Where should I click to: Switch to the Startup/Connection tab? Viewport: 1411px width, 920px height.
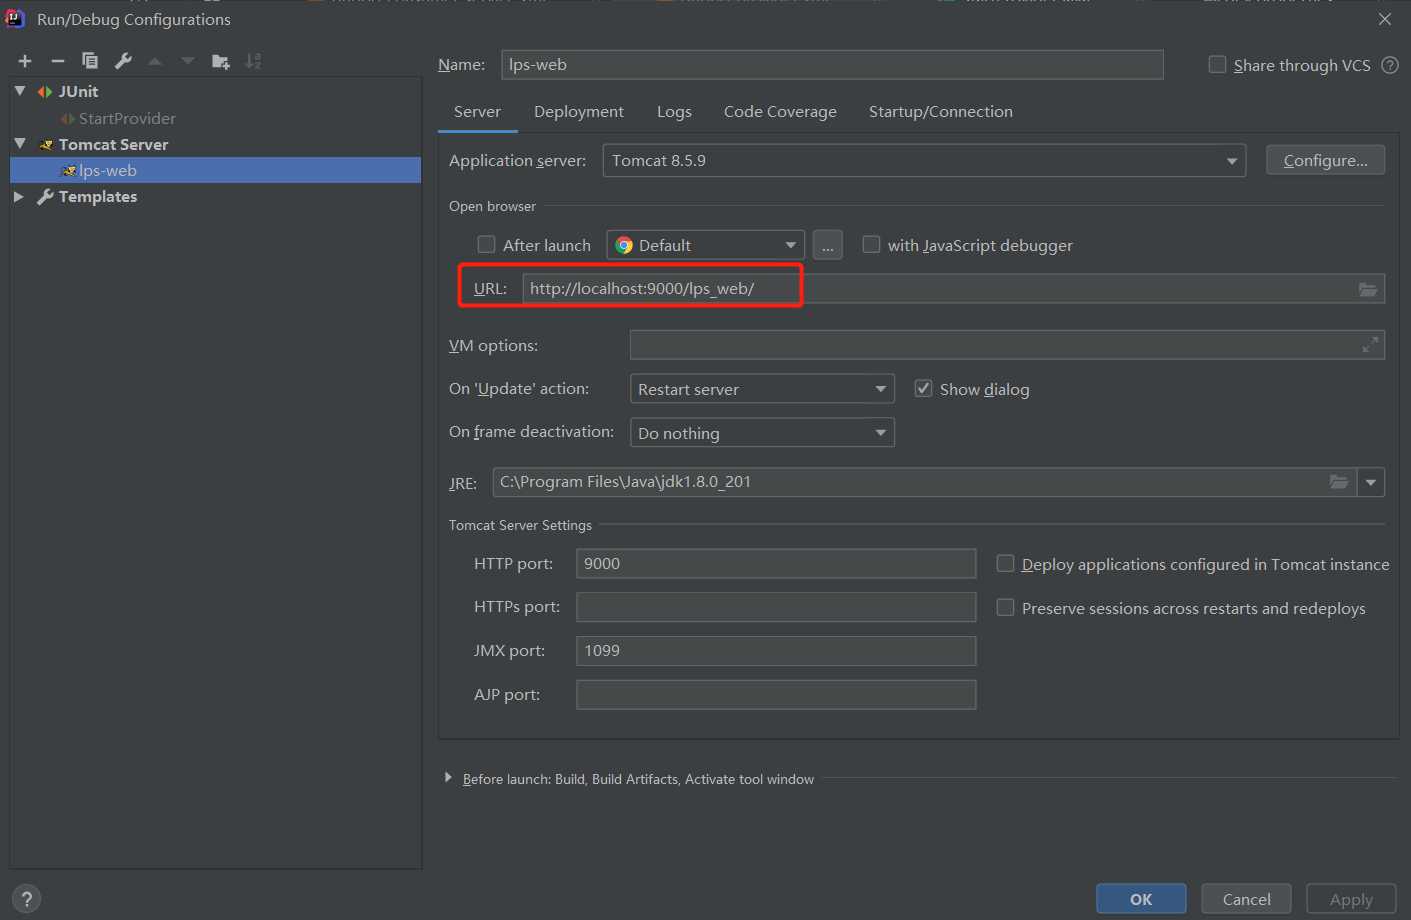[x=941, y=112]
